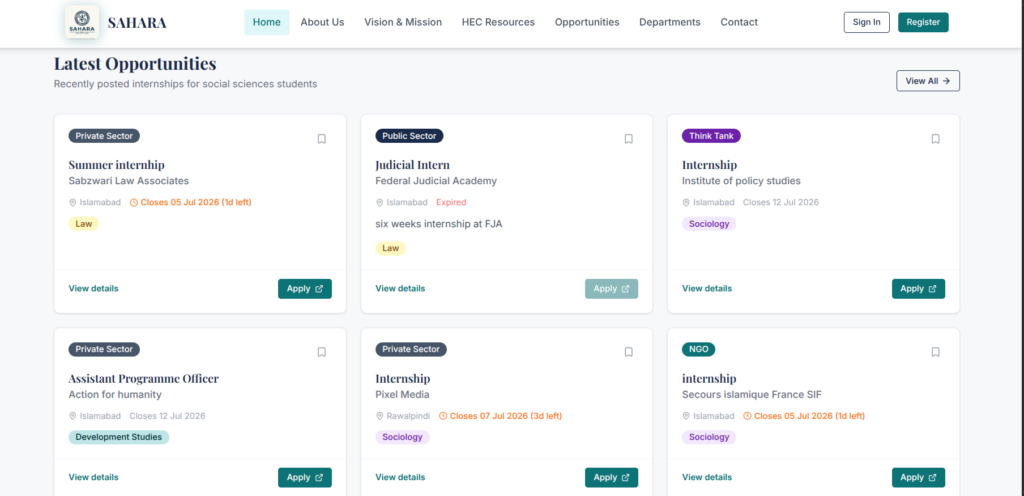The width and height of the screenshot is (1024, 496).
Task: Click the Expired status text
Action: click(451, 202)
